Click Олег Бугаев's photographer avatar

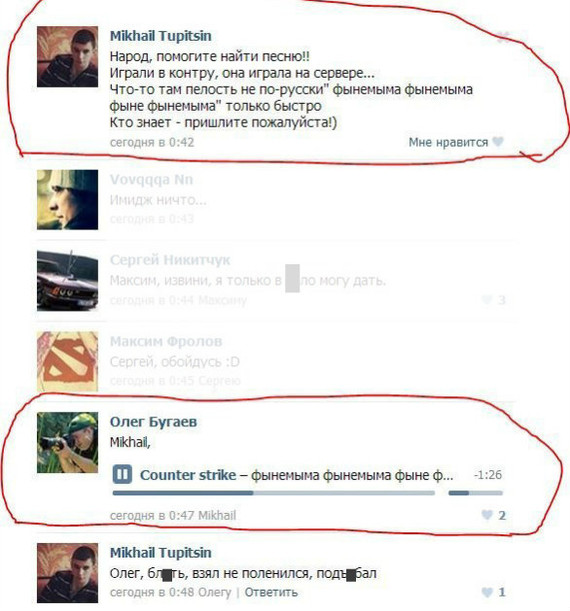tap(67, 442)
